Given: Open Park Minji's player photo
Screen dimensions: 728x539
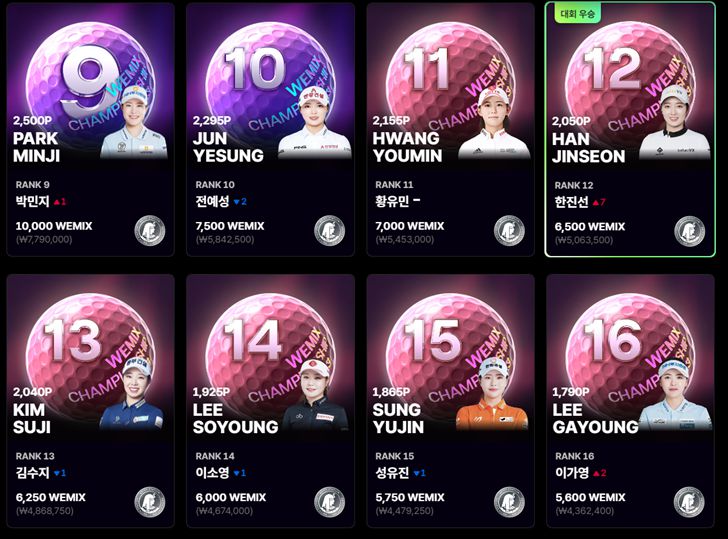Looking at the screenshot, I should point(134,123).
